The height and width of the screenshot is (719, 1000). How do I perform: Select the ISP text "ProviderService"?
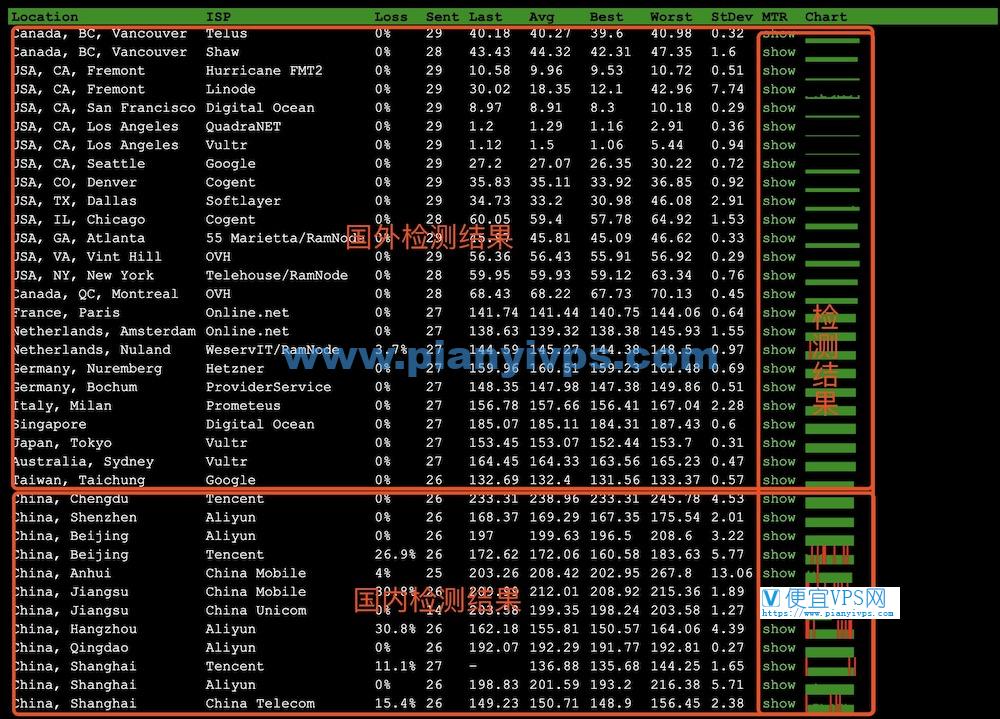coord(268,387)
